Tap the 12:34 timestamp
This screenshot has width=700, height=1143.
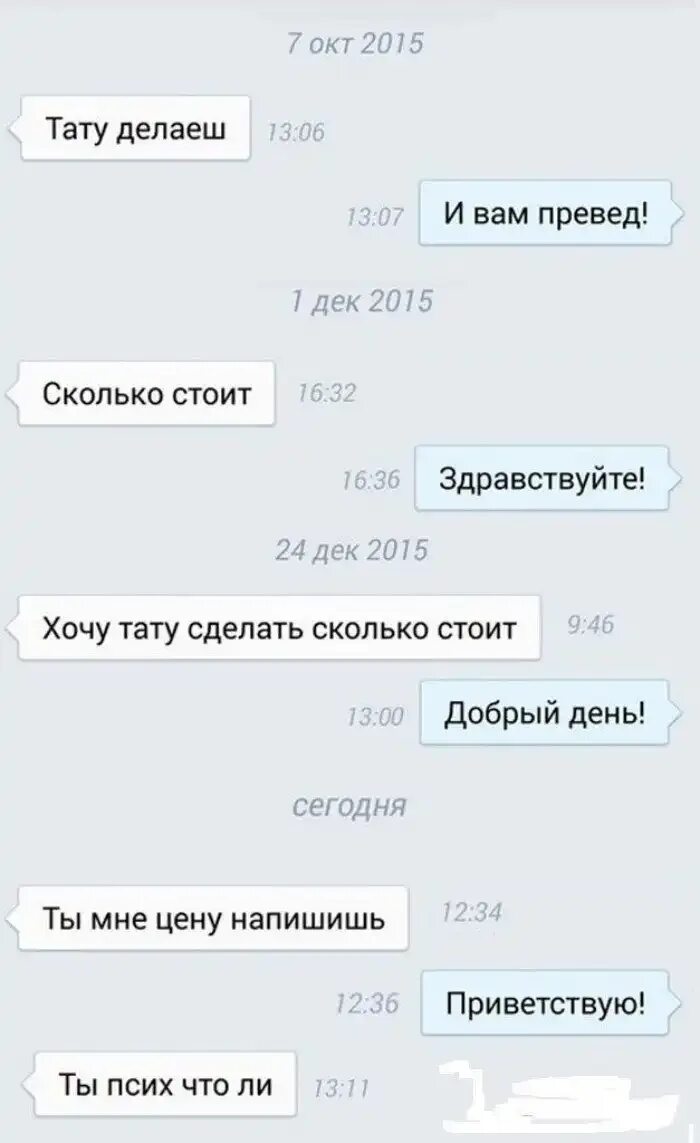[472, 912]
